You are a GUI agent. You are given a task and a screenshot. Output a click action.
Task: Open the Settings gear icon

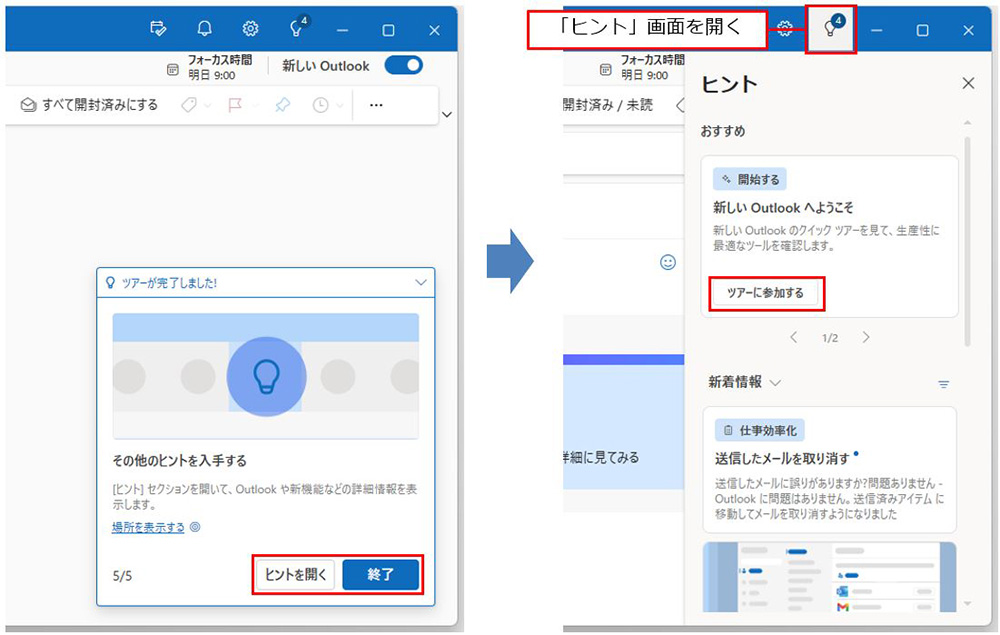pyautogui.click(x=248, y=29)
